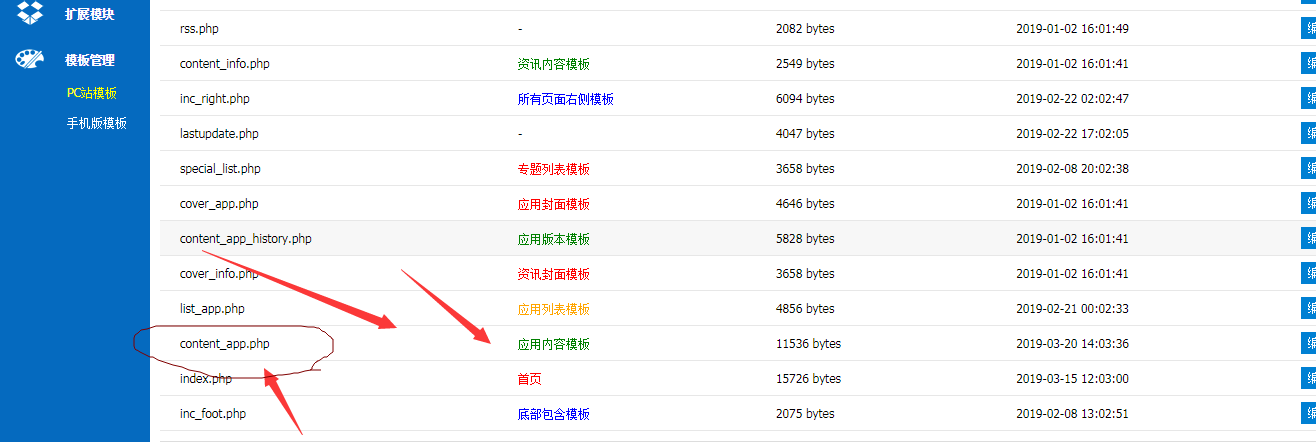Select the index.php file name
1316x442 pixels.
205,379
